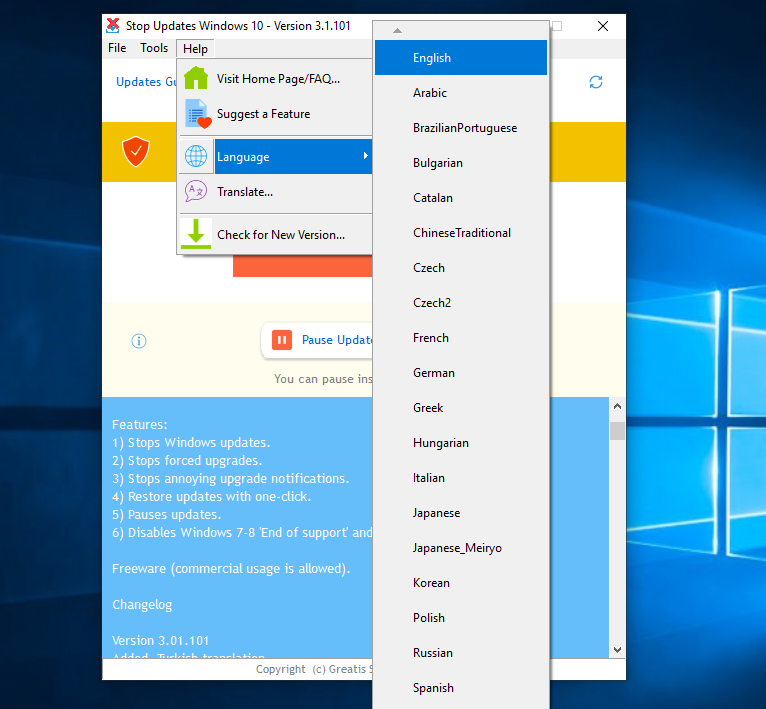Viewport: 766px width, 709px height.
Task: Select ChineseTraditional language entry
Action: (x=461, y=233)
